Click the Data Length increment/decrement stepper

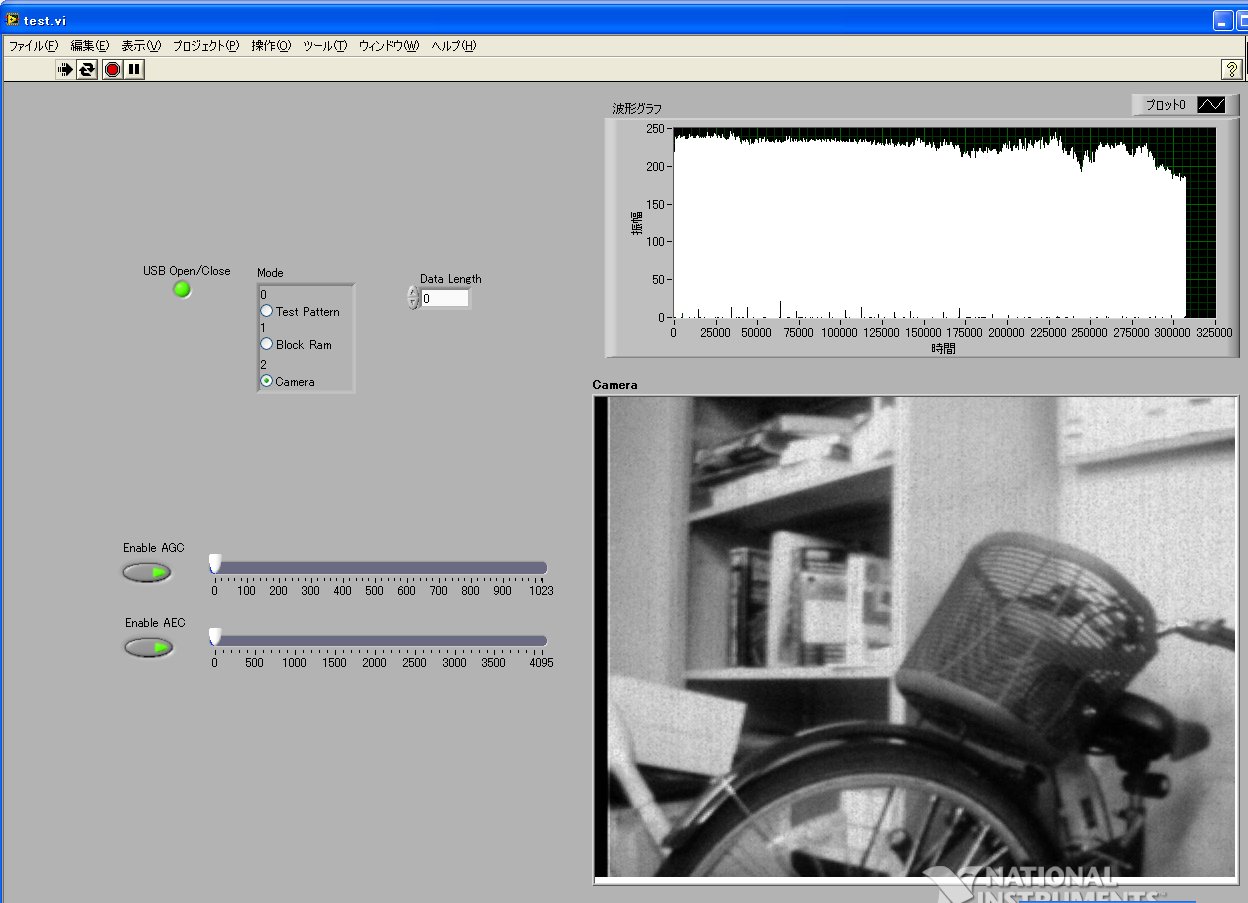pyautogui.click(x=413, y=298)
